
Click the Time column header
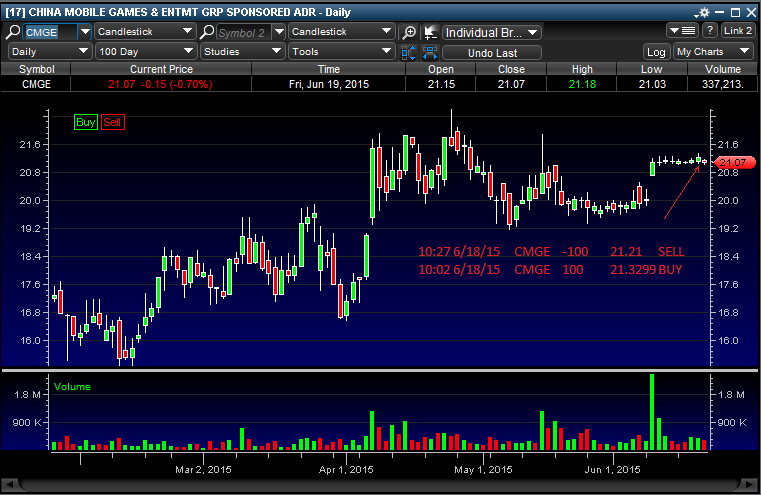pyautogui.click(x=329, y=69)
